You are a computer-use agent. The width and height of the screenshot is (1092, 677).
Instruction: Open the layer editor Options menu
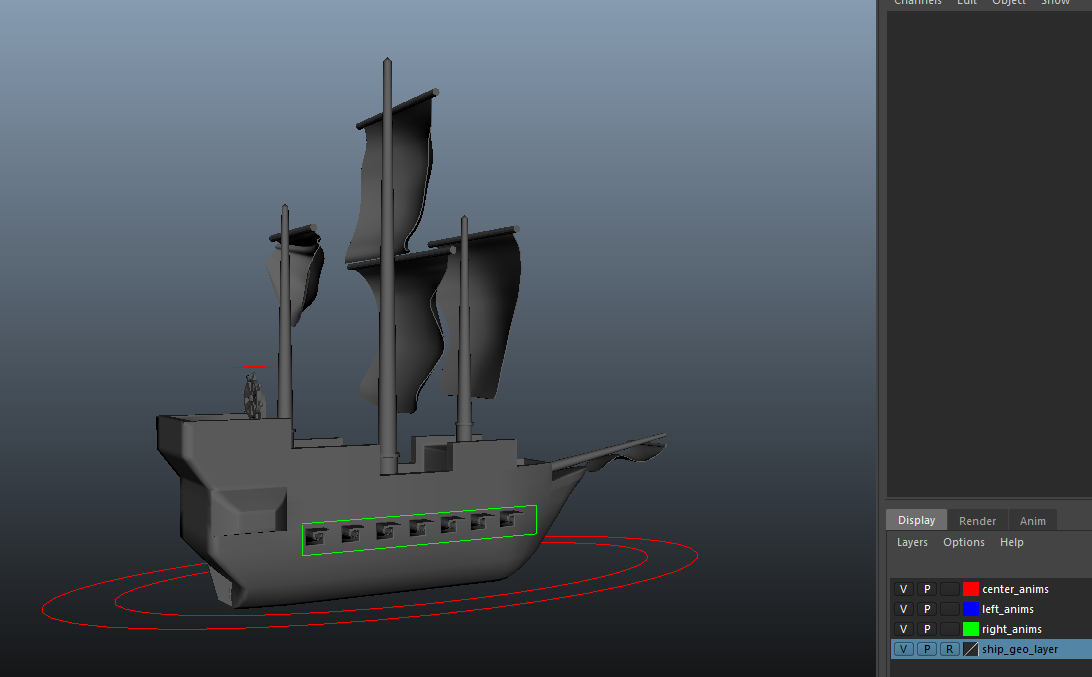(964, 542)
